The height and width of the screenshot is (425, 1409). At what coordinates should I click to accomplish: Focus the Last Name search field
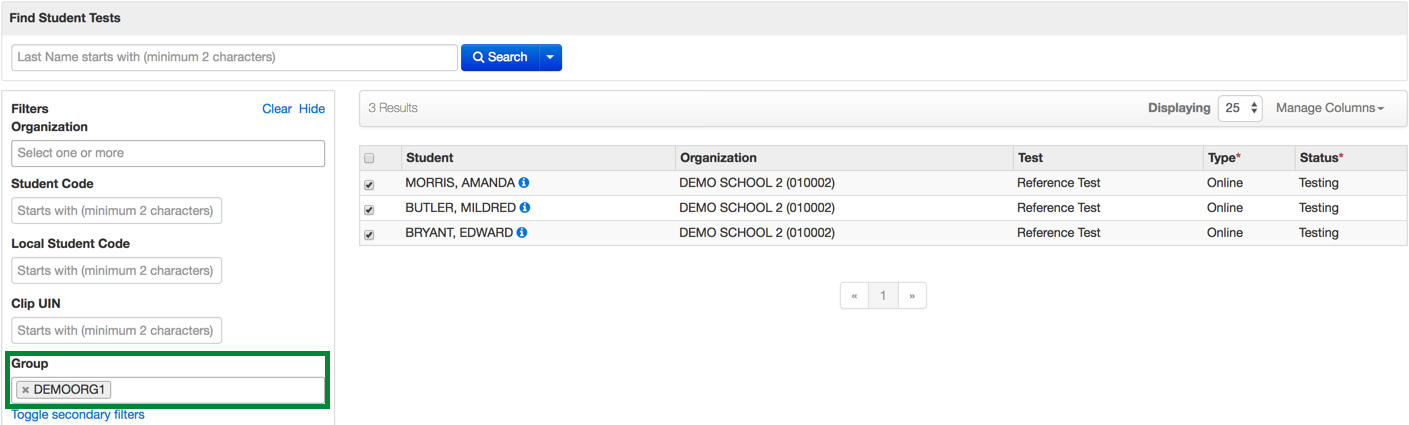[x=234, y=58]
